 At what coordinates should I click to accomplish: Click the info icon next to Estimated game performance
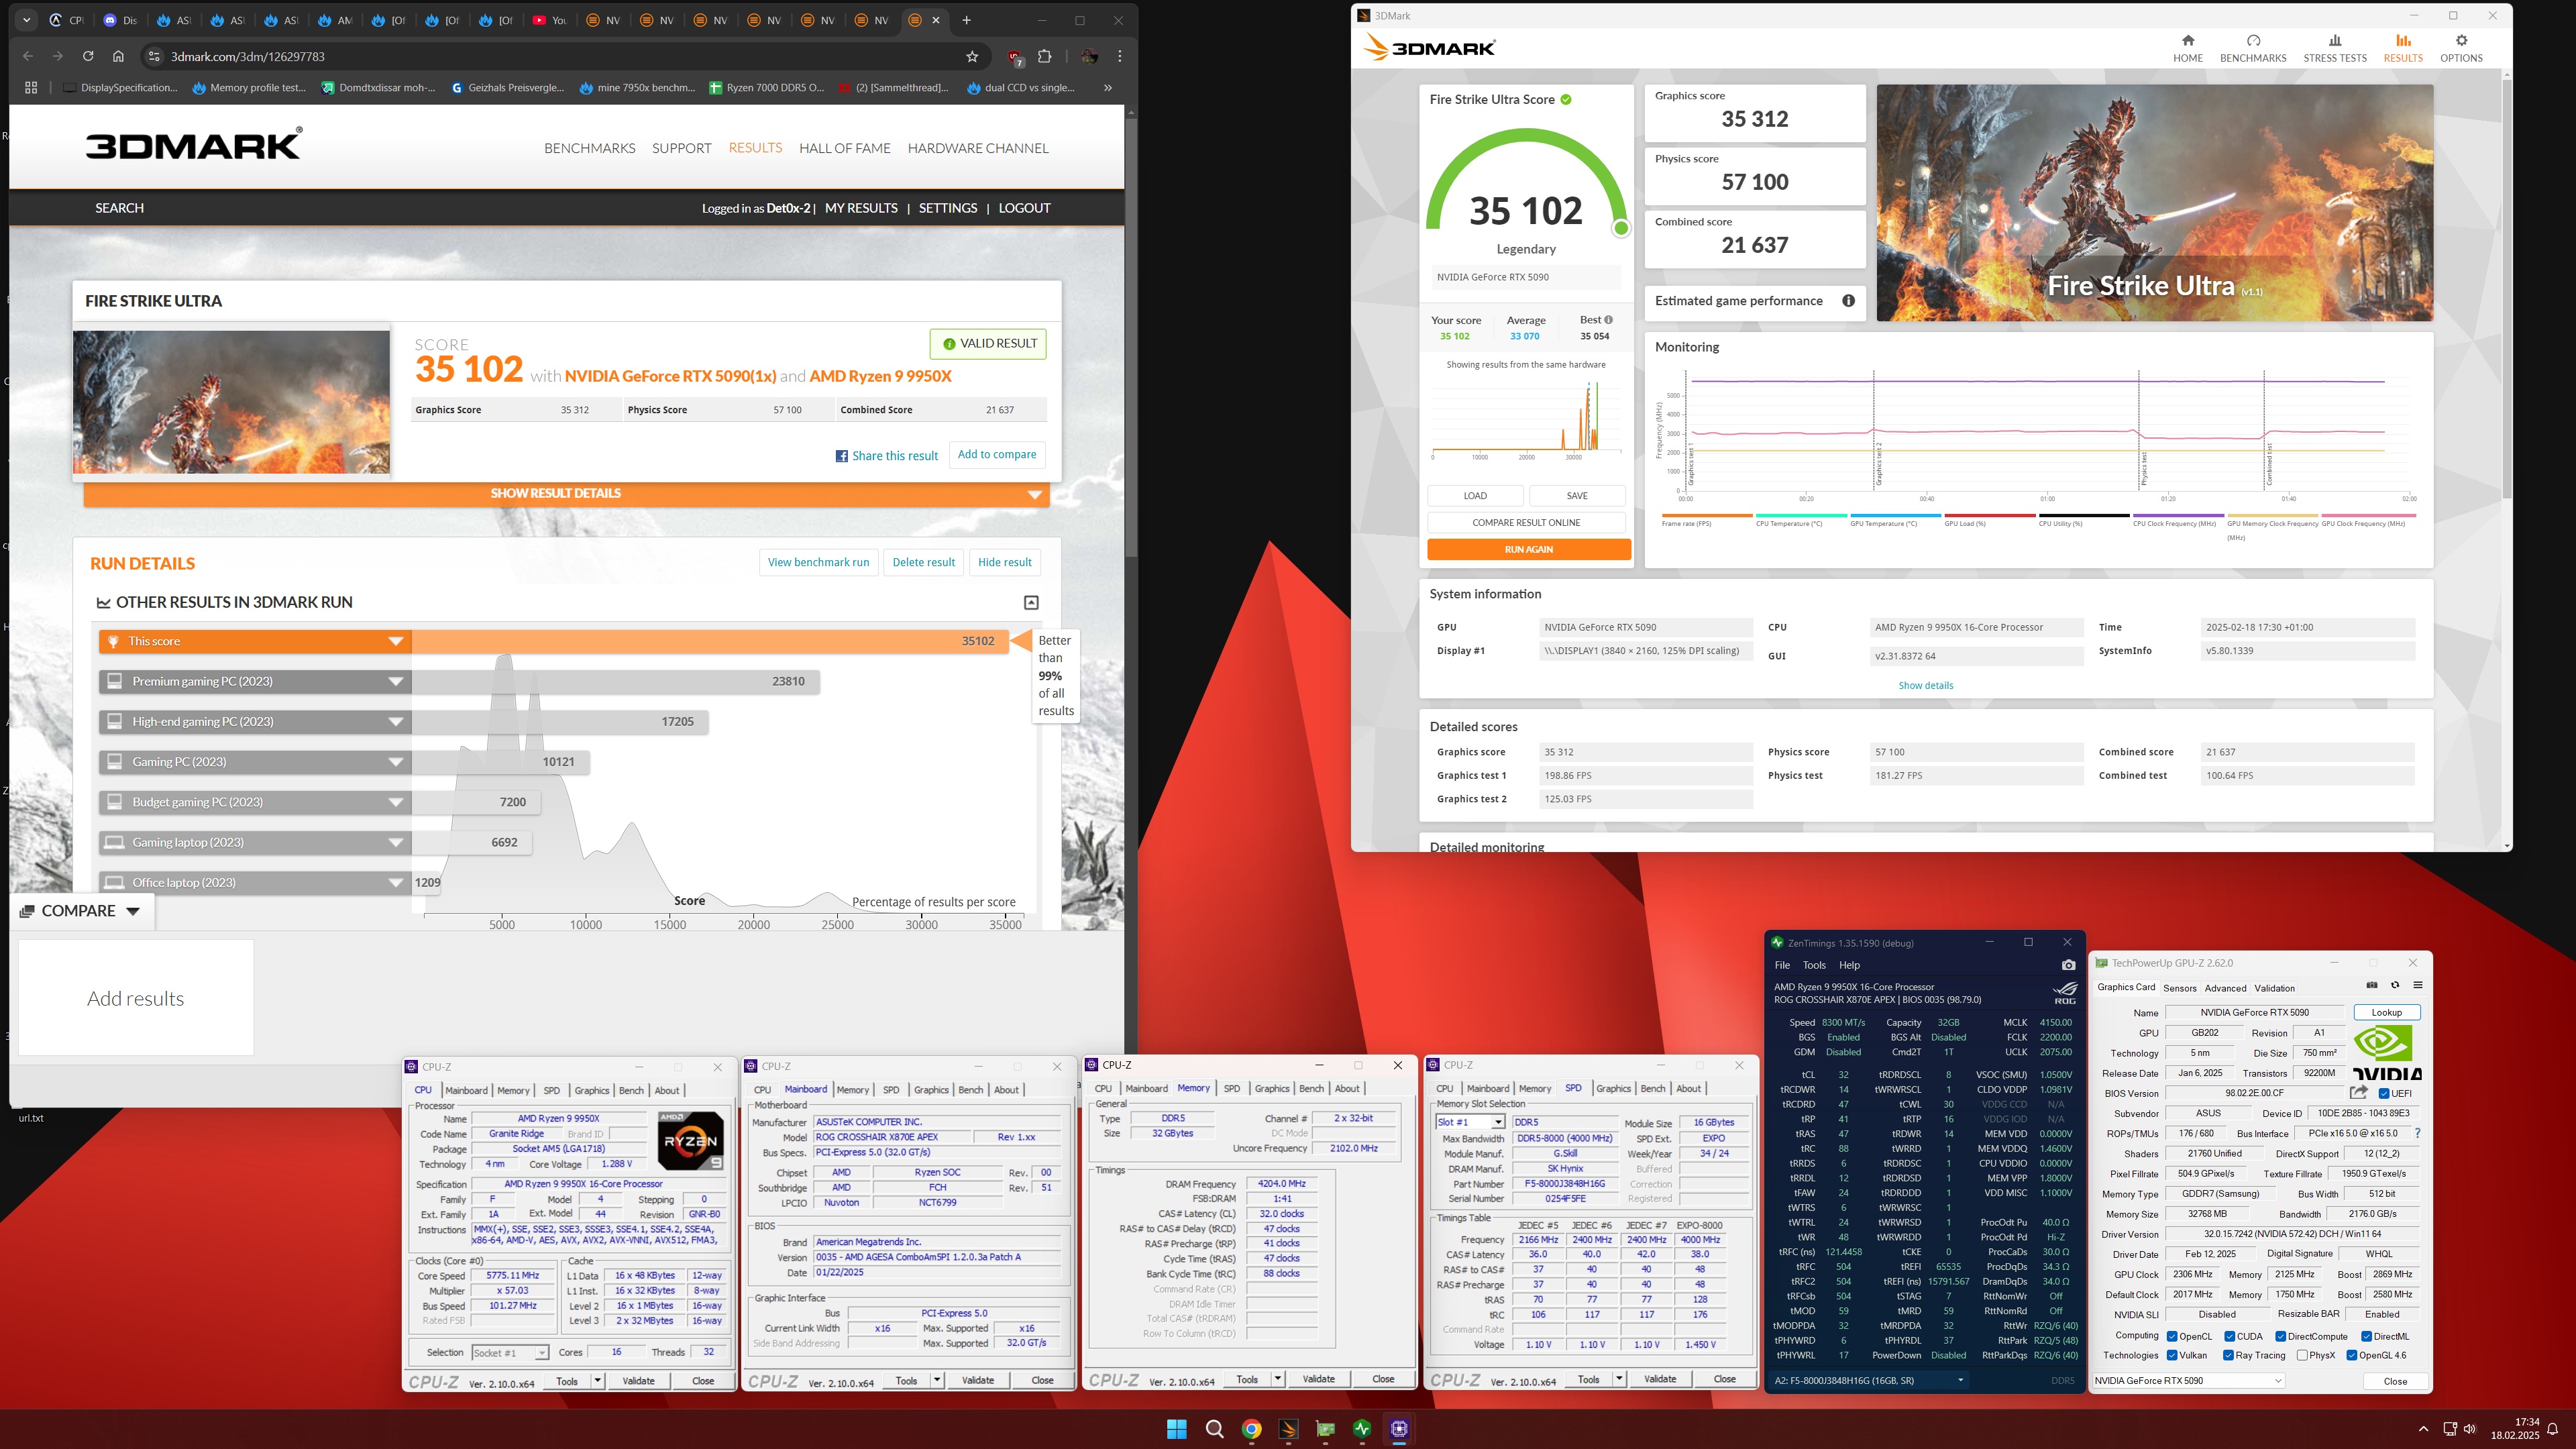1848,301
